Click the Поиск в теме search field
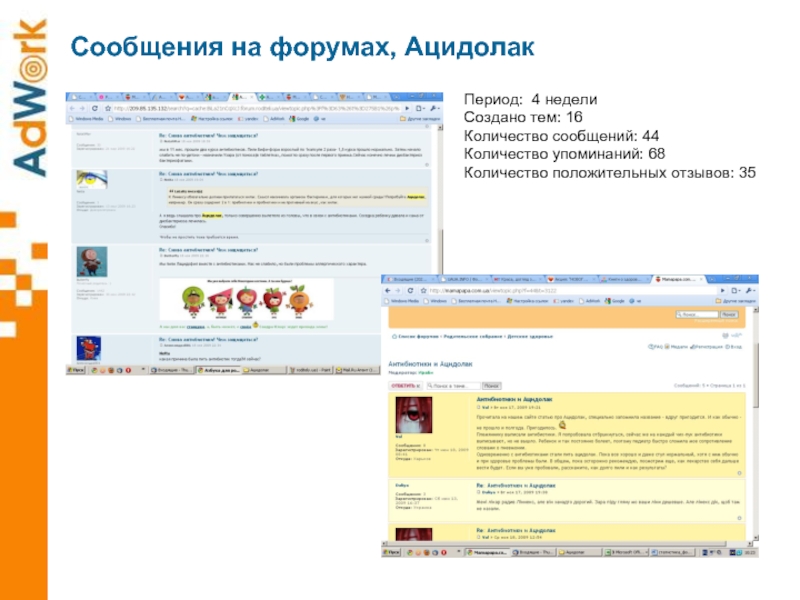This screenshot has width=800, height=600. pos(454,386)
